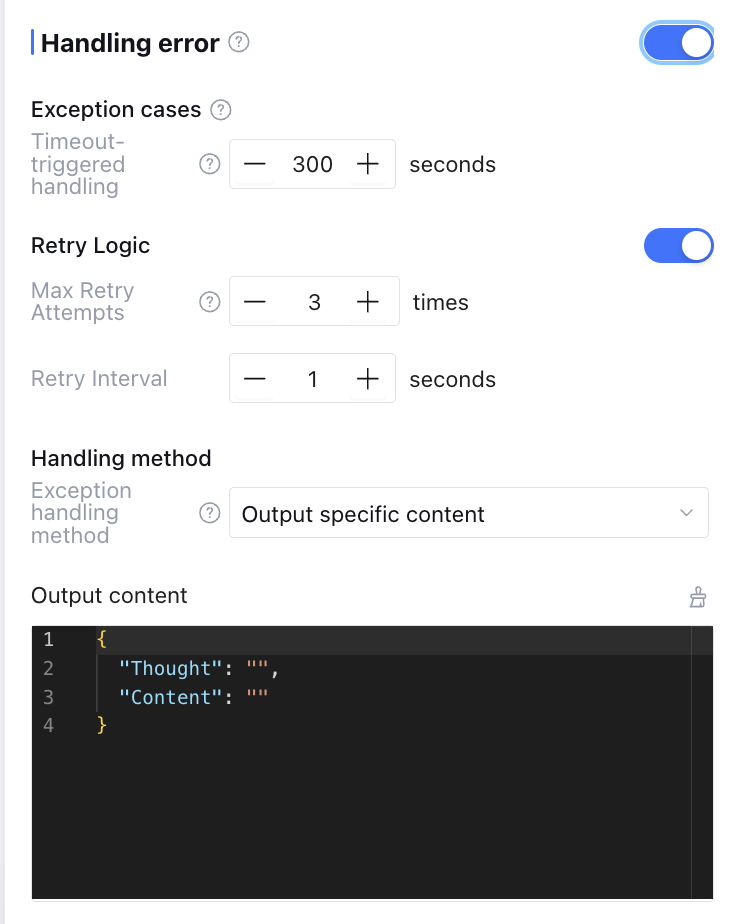
Task: Decrease the timeout seconds value
Action: coord(255,164)
